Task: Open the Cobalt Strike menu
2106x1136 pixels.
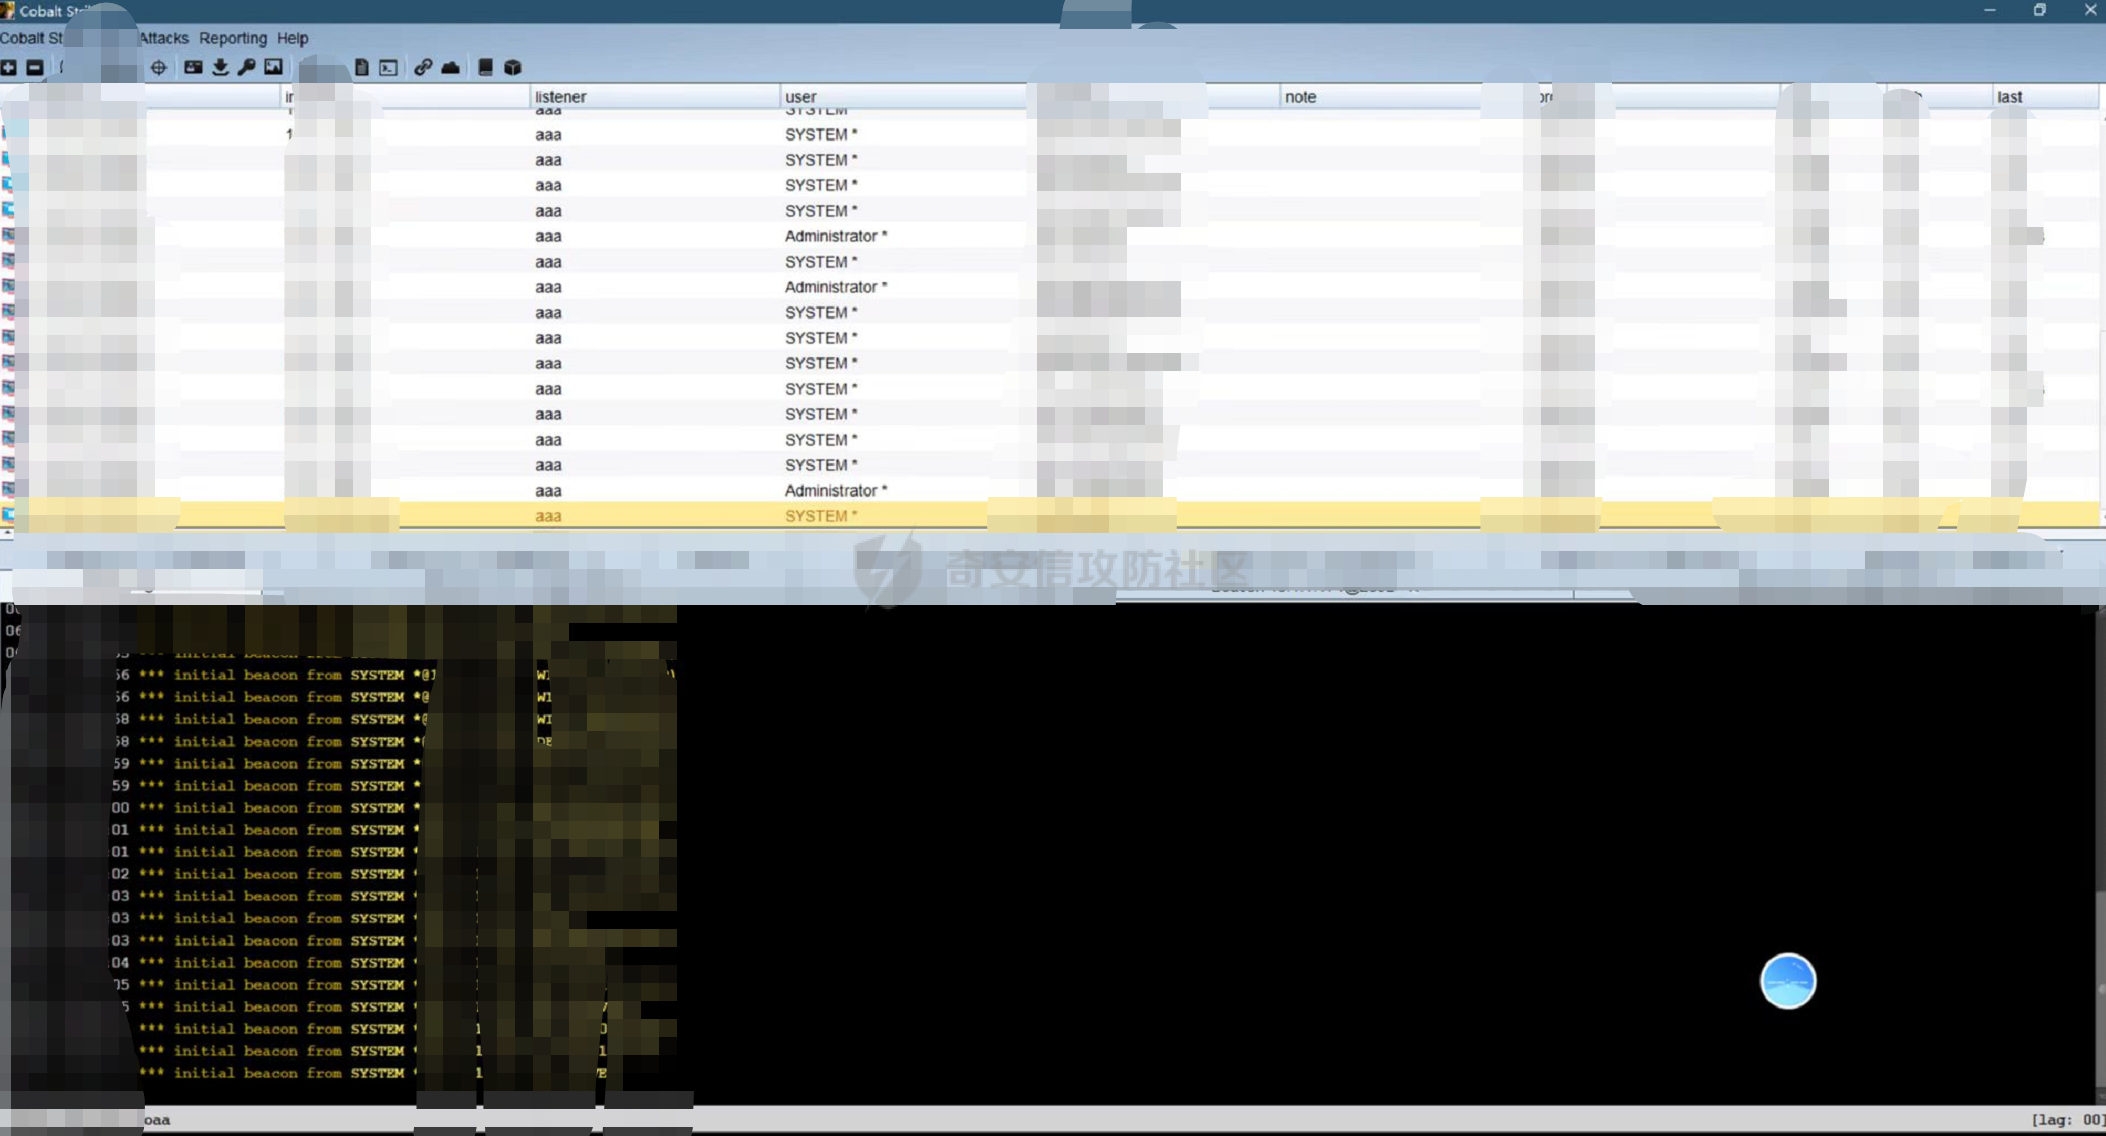Action: [32, 38]
